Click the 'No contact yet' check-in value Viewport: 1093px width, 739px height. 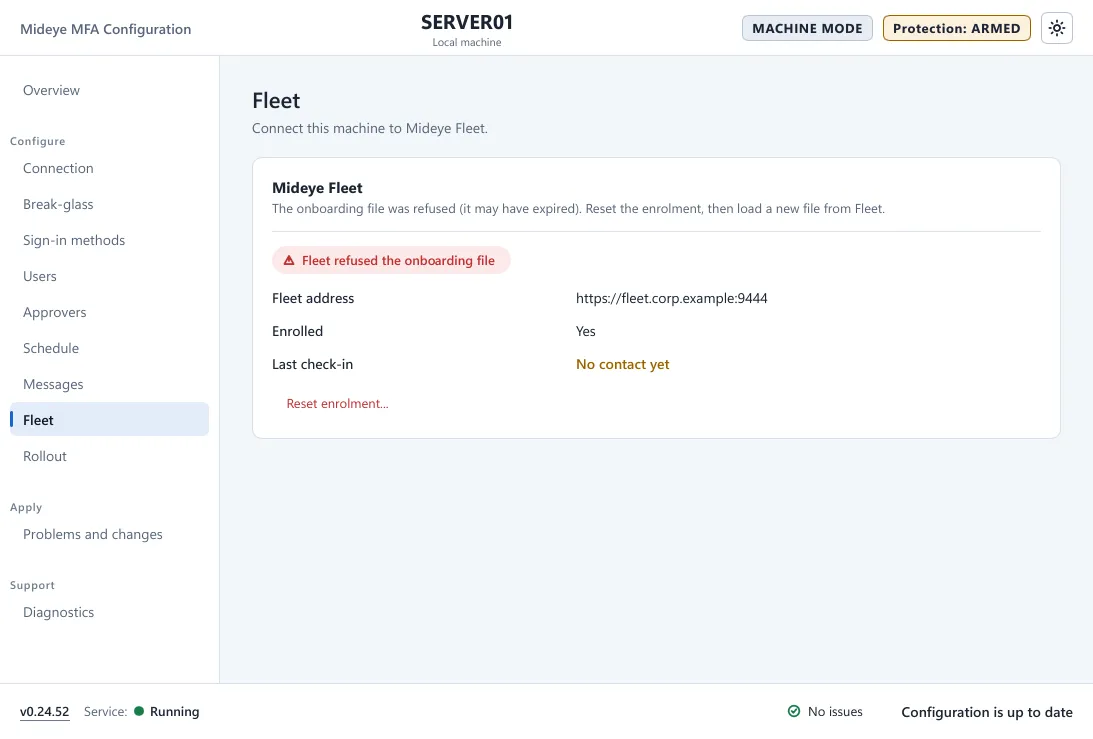(622, 365)
